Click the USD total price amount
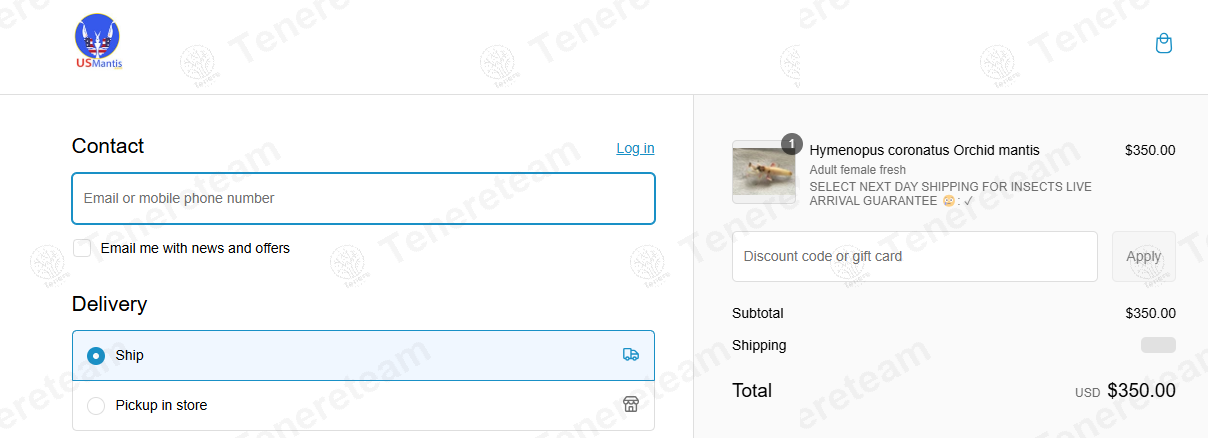 1141,391
